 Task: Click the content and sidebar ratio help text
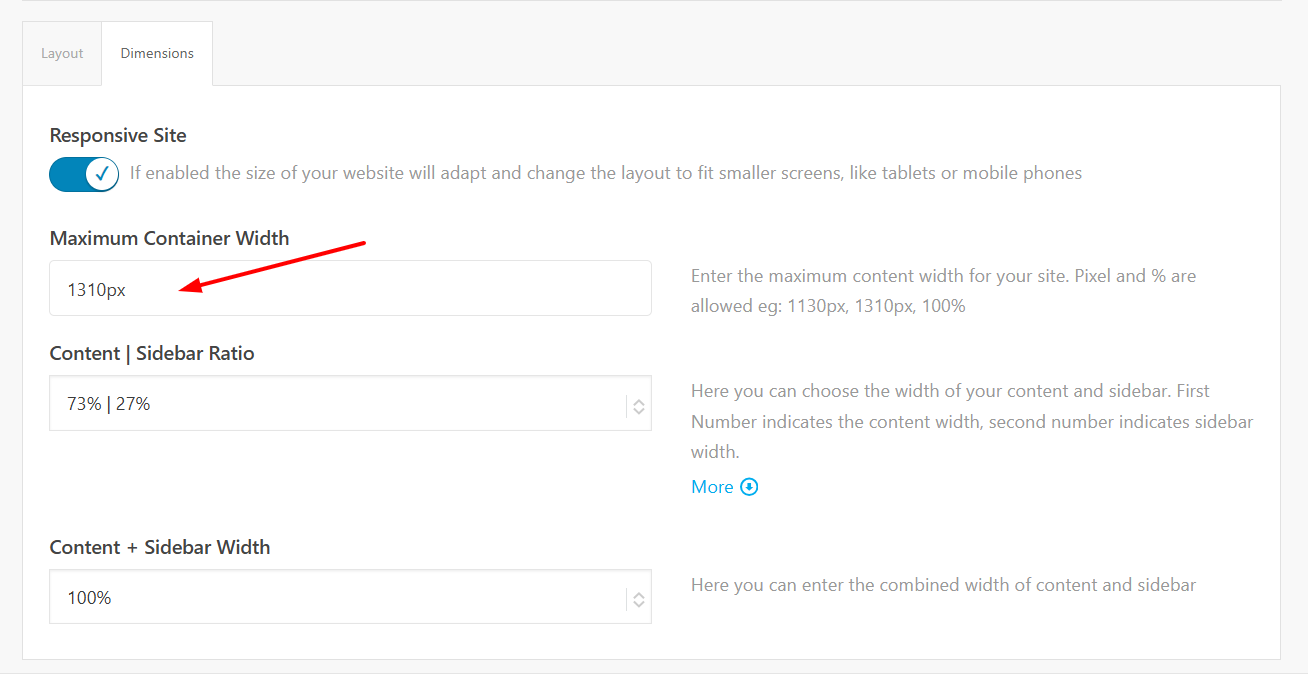pyautogui.click(x=971, y=421)
